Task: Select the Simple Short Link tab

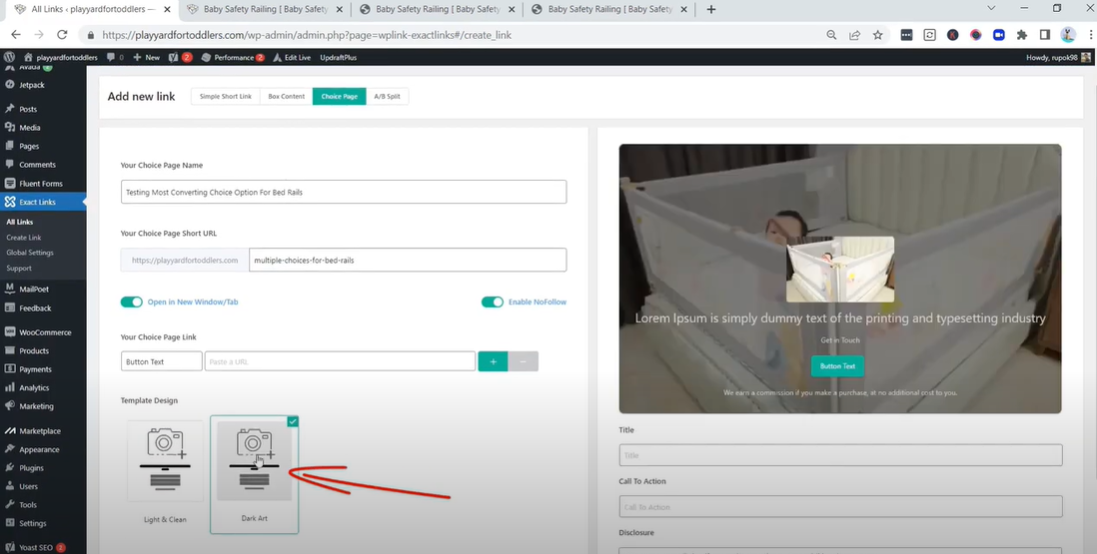Action: point(225,97)
